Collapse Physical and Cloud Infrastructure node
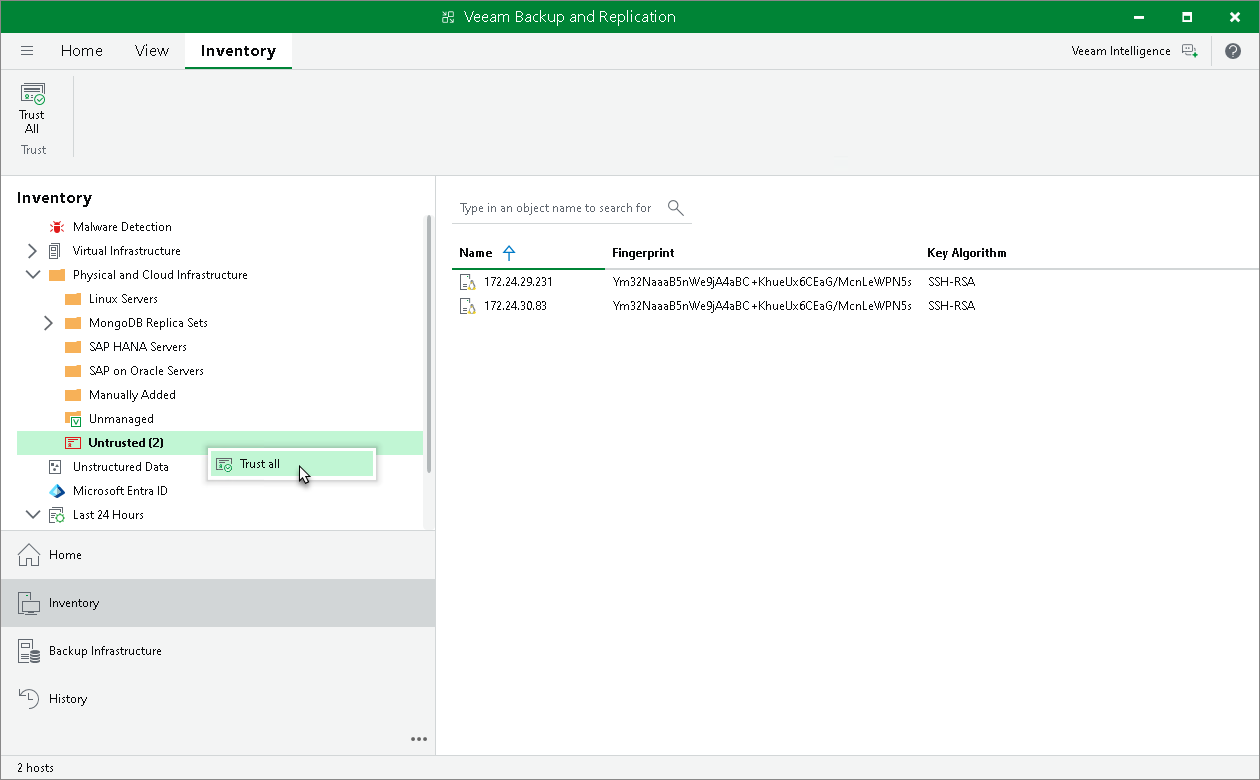This screenshot has height=780, width=1260. pyautogui.click(x=32, y=275)
